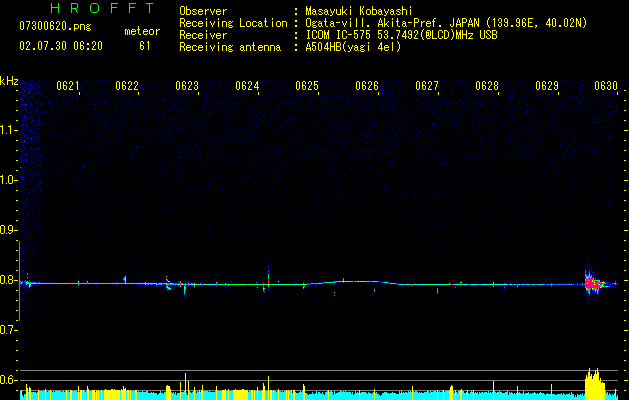Image resolution: width=629 pixels, height=400 pixels.
Task: Click the 0625 time axis marker
Action: coord(307,86)
